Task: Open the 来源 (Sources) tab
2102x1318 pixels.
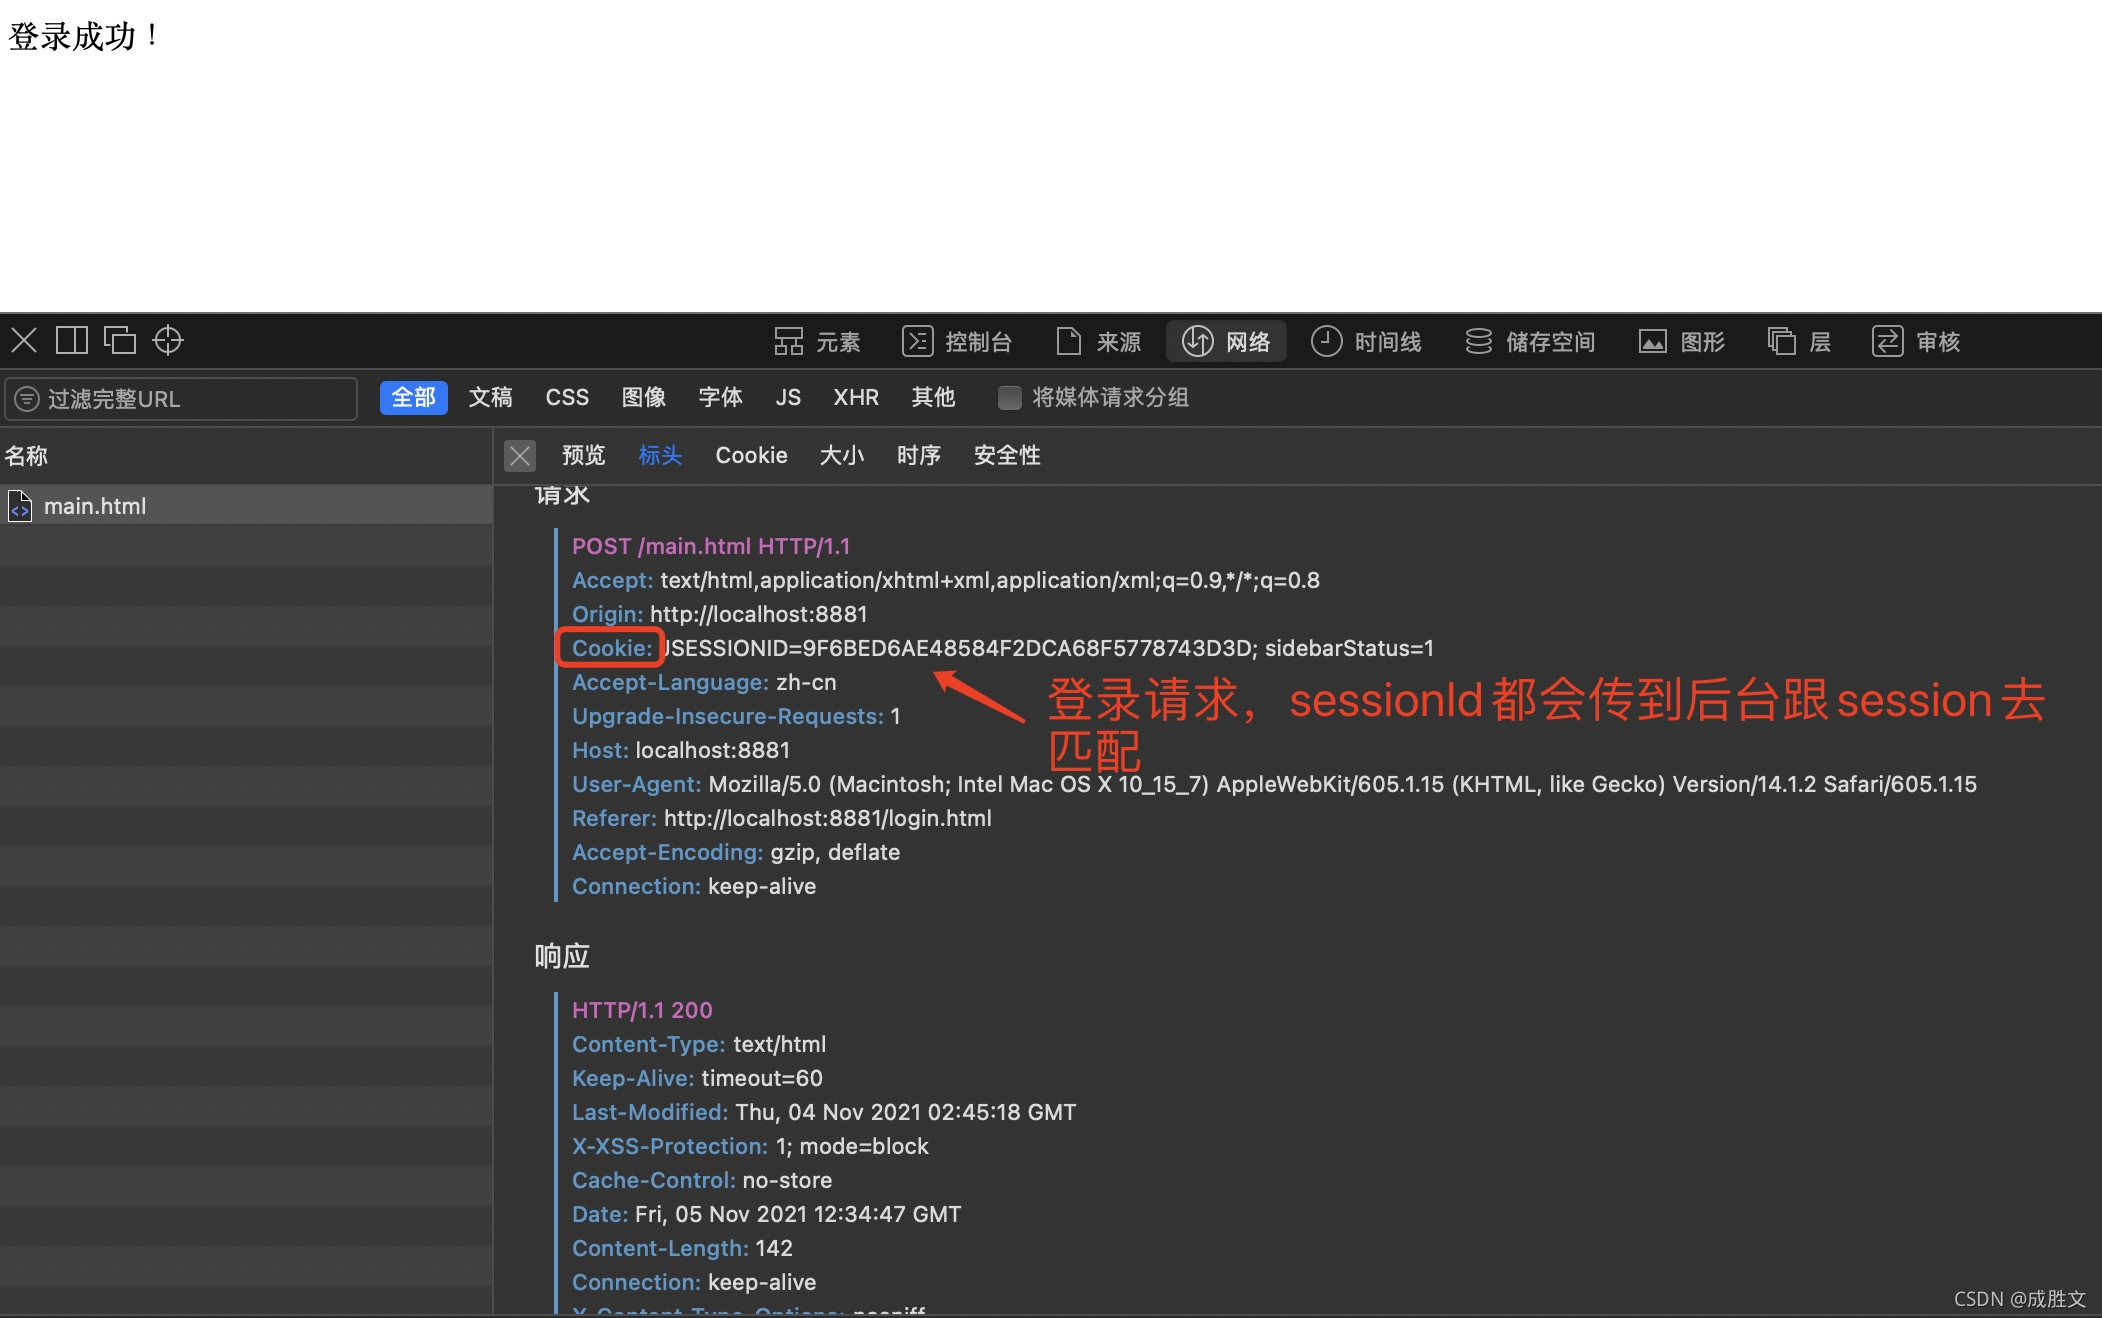Action: [x=1098, y=342]
